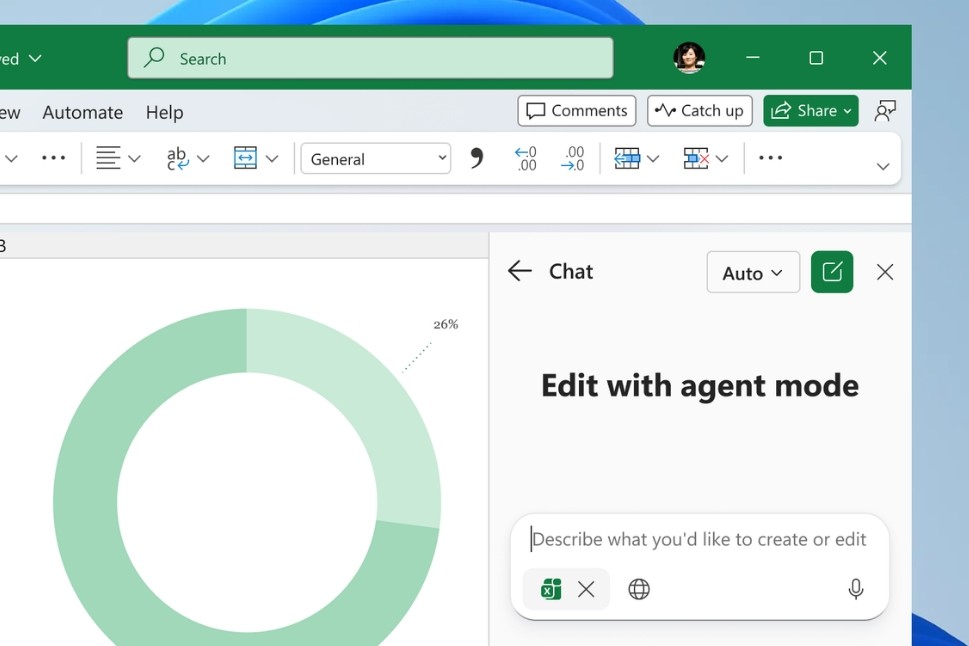Open the user profile picture

689,58
